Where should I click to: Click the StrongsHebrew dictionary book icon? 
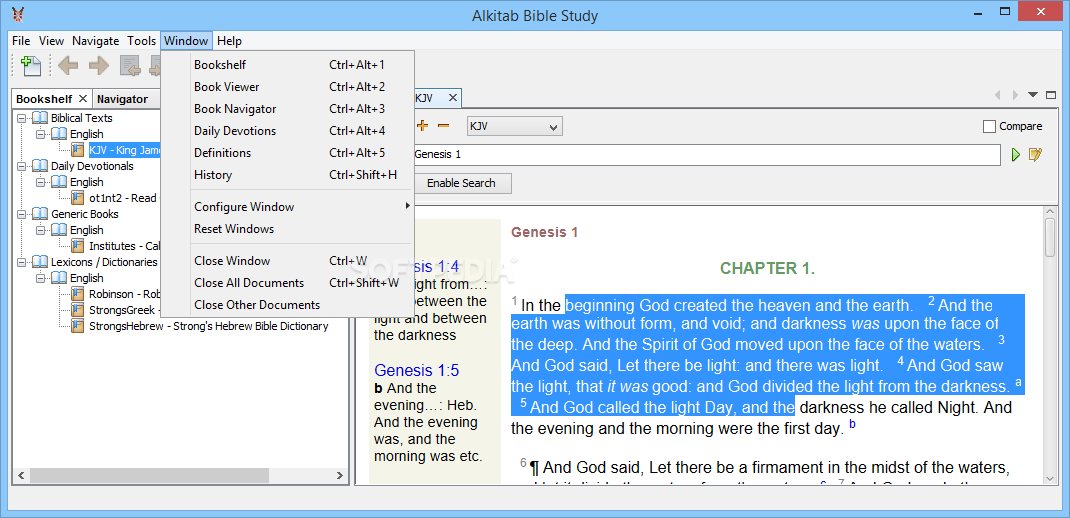(78, 326)
